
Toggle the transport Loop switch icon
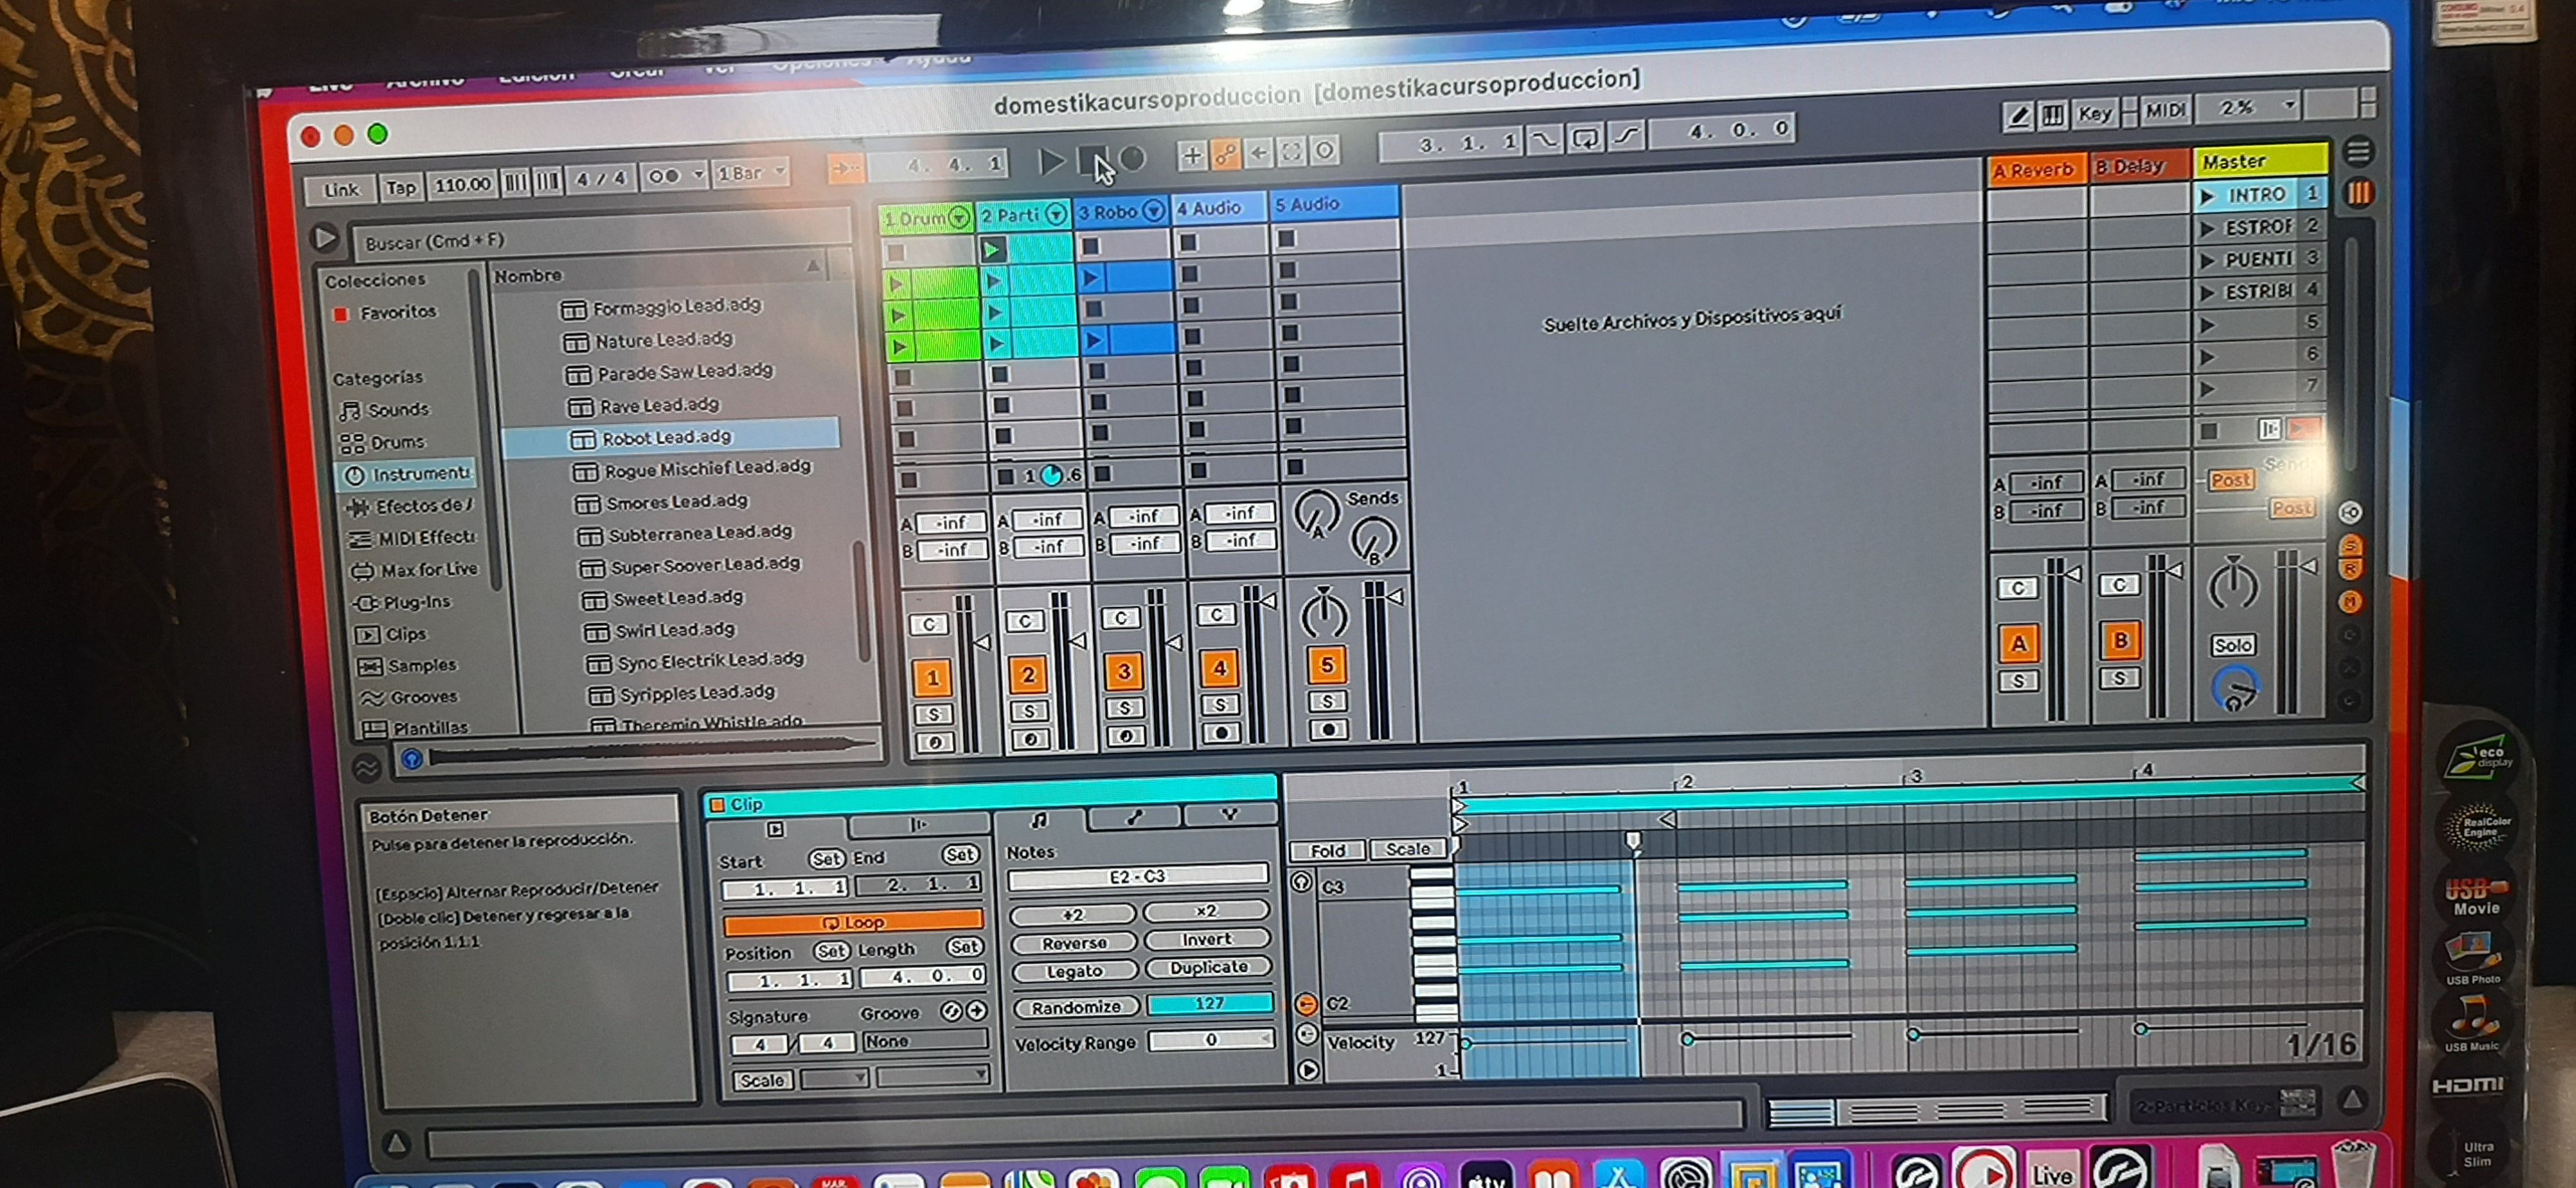(x=1586, y=138)
